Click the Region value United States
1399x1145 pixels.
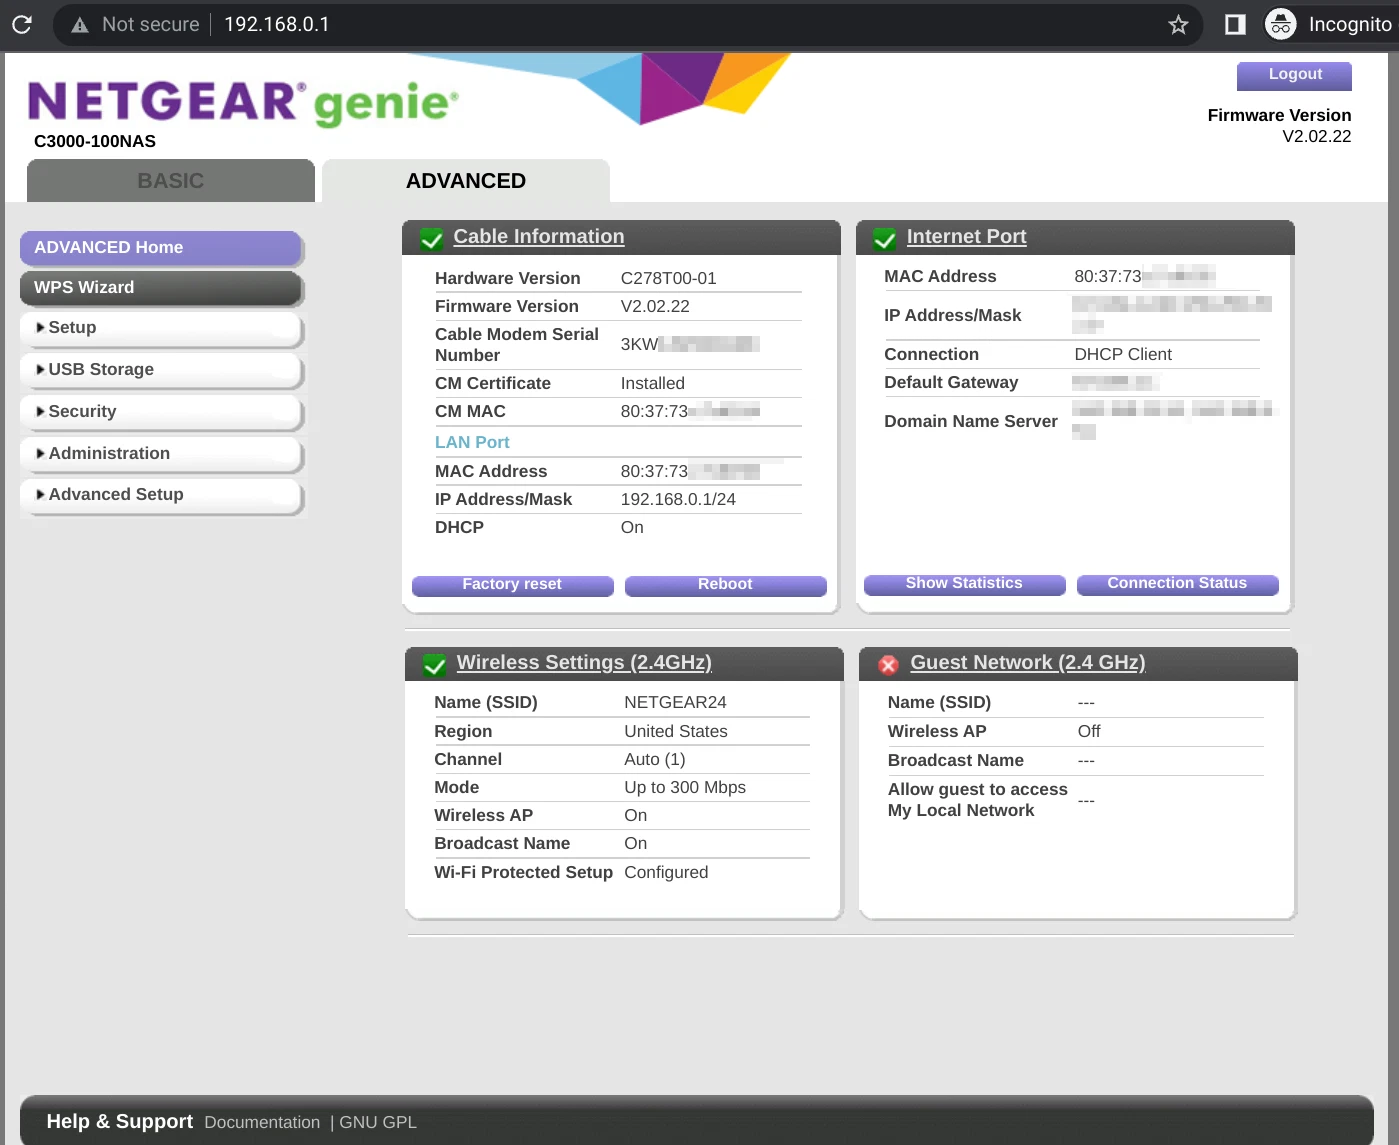(x=676, y=731)
